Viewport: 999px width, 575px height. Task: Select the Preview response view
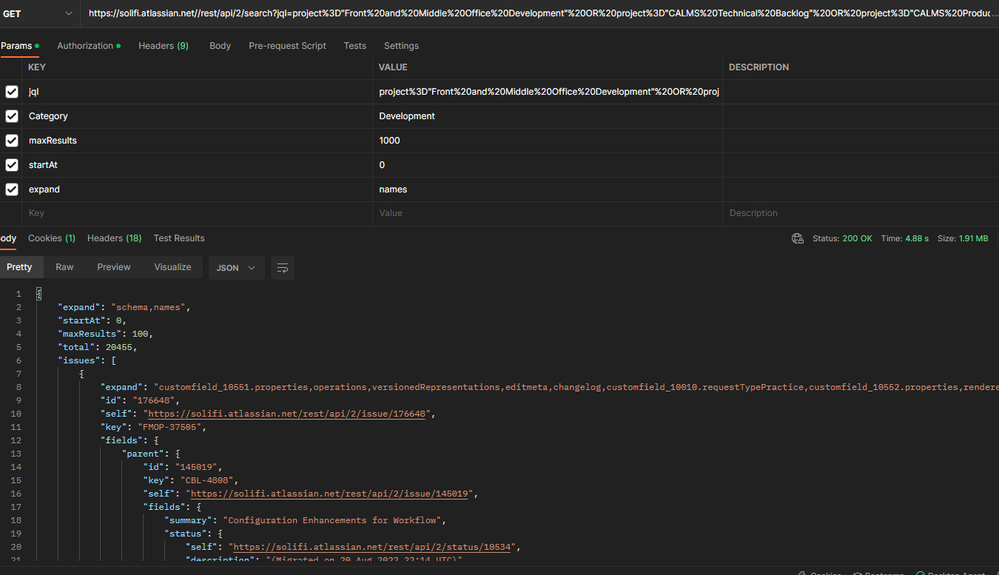[114, 267]
